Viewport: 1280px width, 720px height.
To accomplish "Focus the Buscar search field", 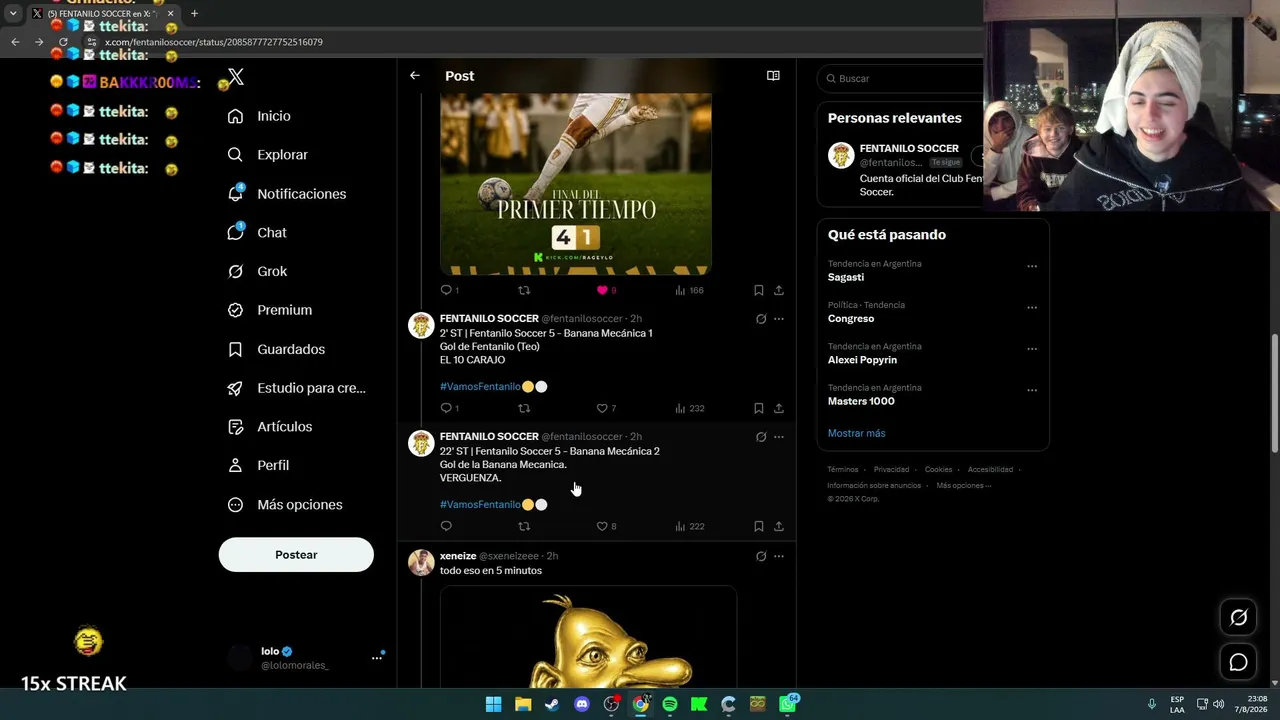I will (902, 78).
